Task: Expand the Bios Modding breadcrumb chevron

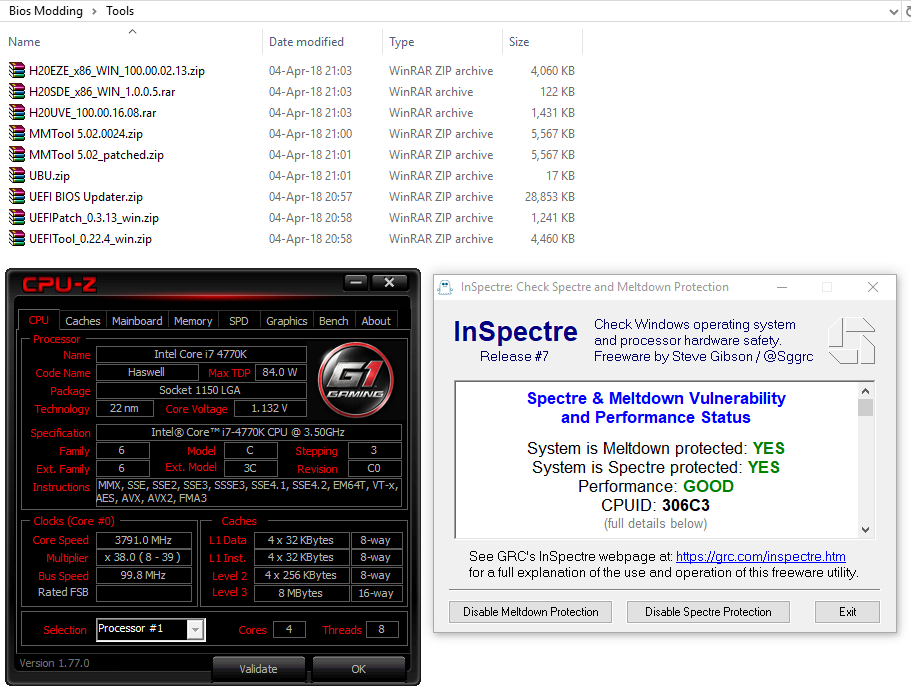Action: (94, 11)
